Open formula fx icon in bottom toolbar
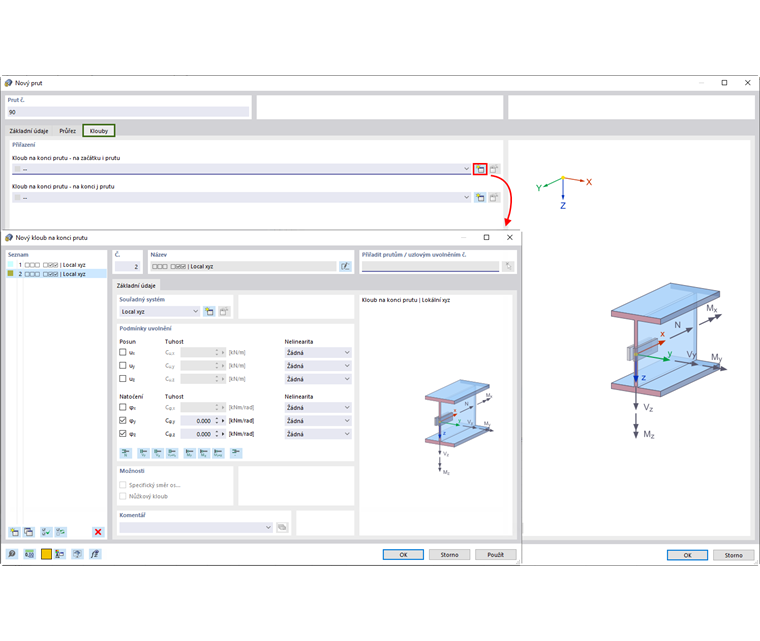Viewport: 760px width, 641px height. point(95,554)
